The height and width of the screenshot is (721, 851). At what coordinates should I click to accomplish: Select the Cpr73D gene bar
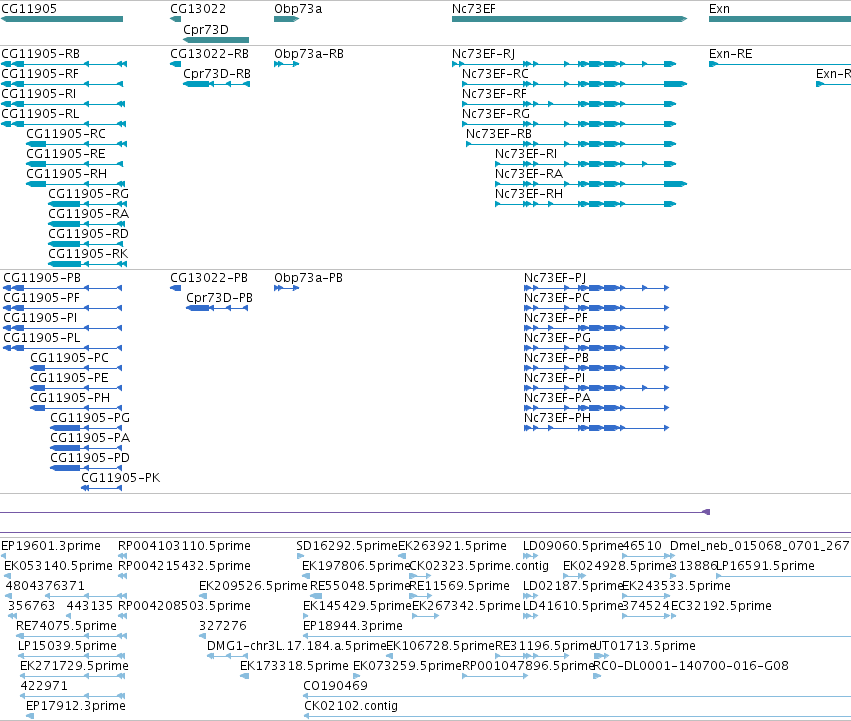(216, 40)
